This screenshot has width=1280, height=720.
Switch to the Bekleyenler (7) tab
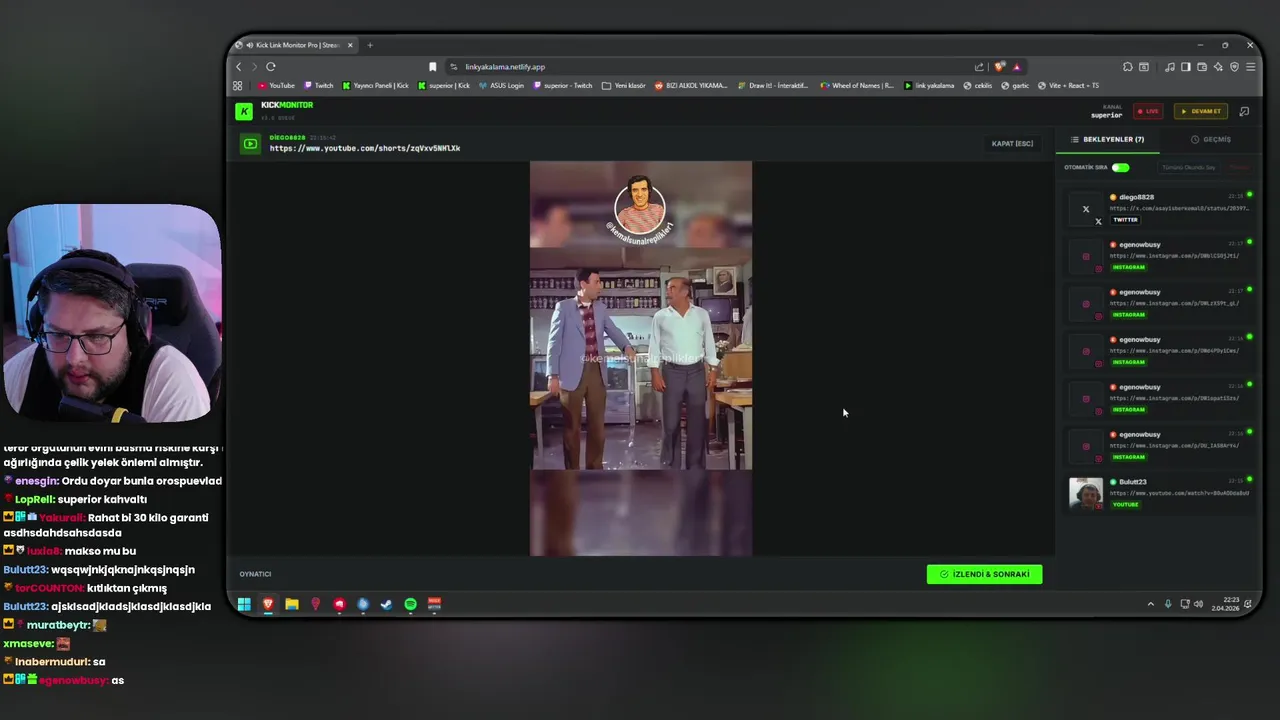pyautogui.click(x=1108, y=139)
